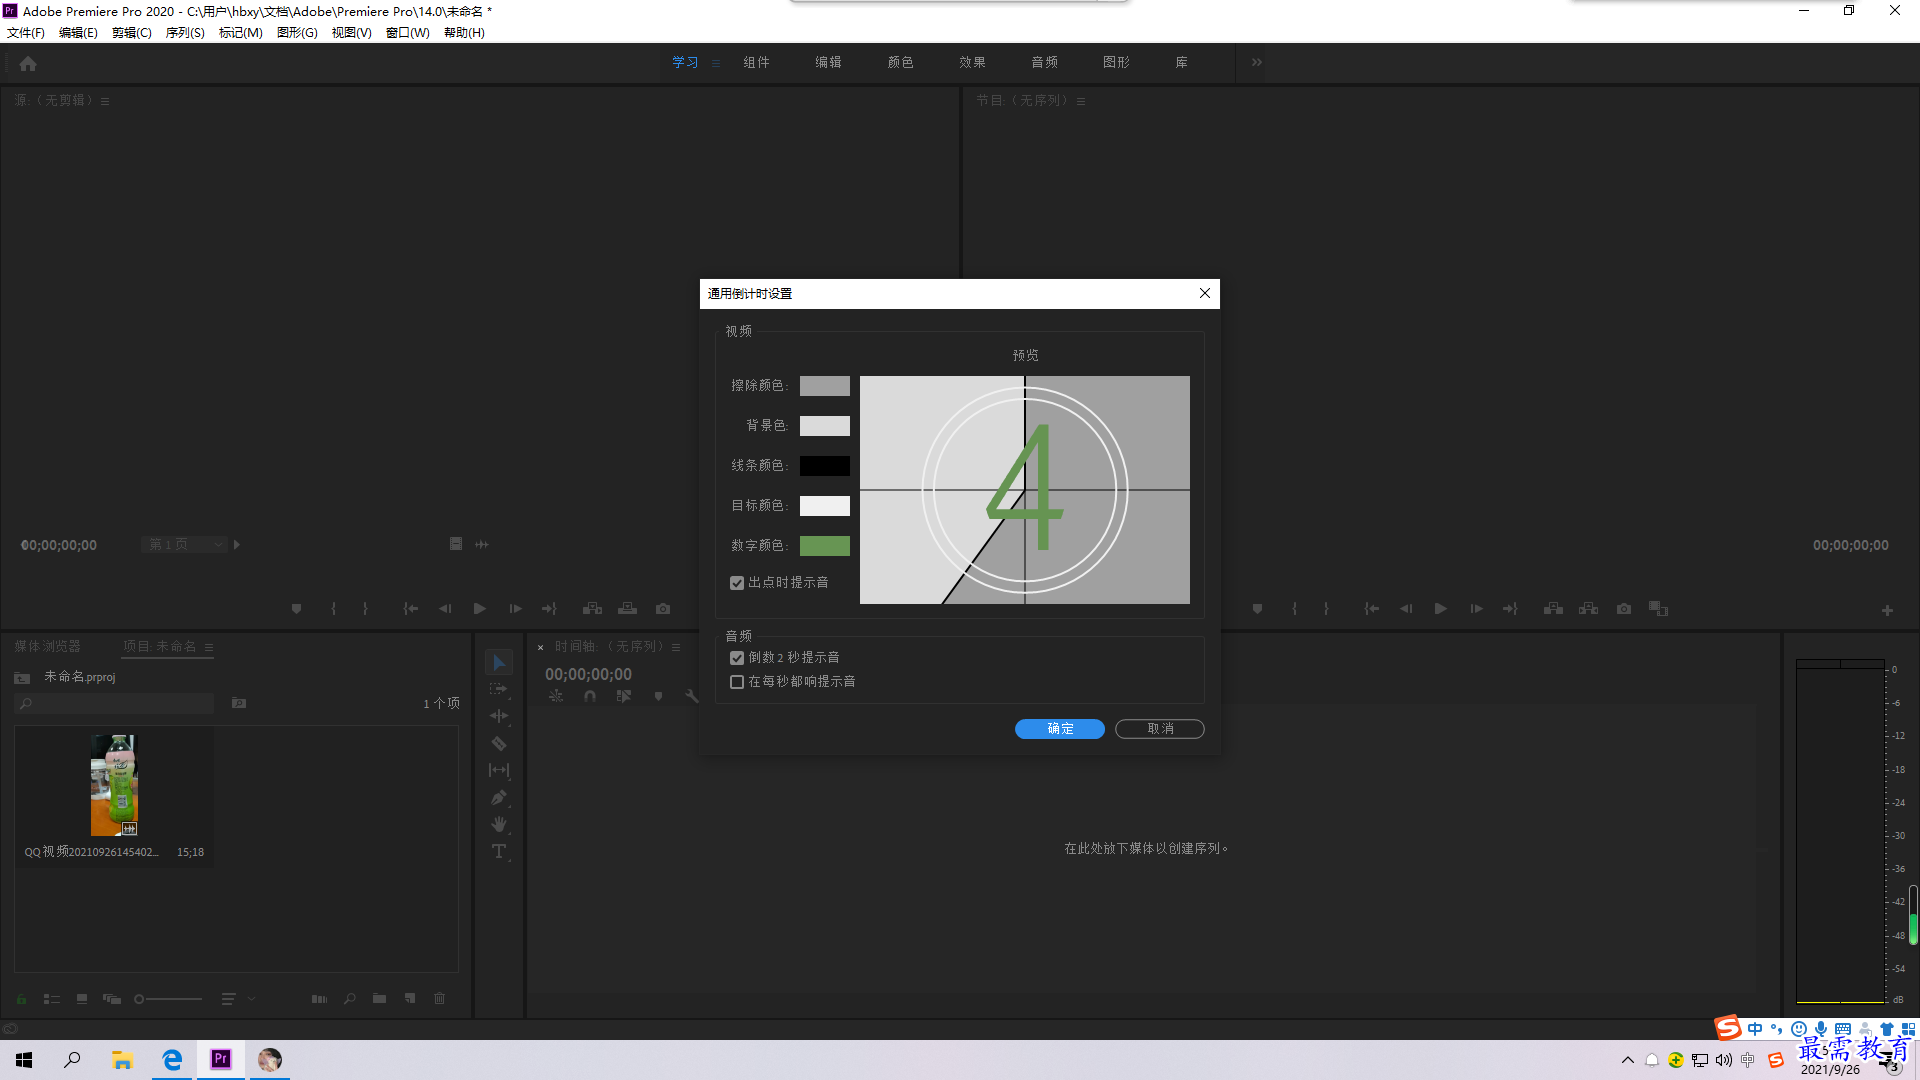Switch to 媒体浏览器 panel tab

pyautogui.click(x=47, y=647)
